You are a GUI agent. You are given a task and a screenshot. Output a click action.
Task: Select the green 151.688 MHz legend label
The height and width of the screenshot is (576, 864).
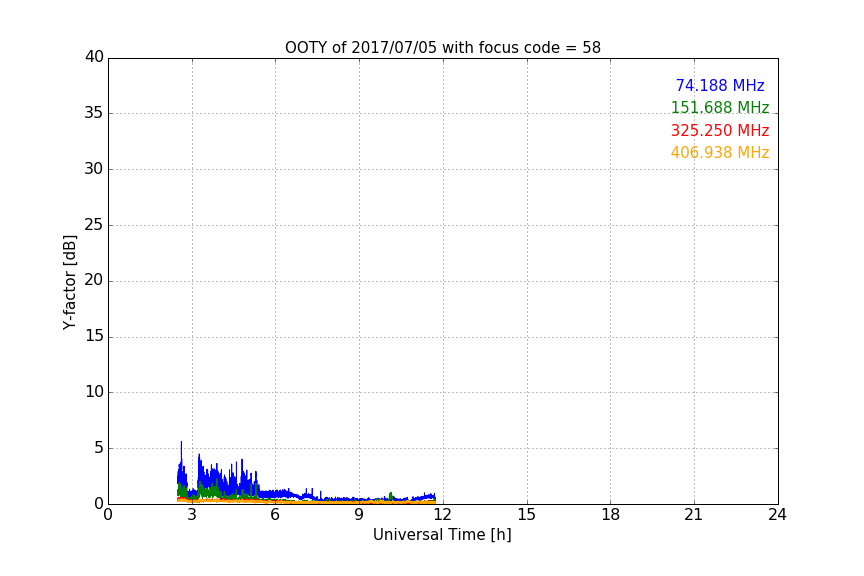pyautogui.click(x=720, y=107)
